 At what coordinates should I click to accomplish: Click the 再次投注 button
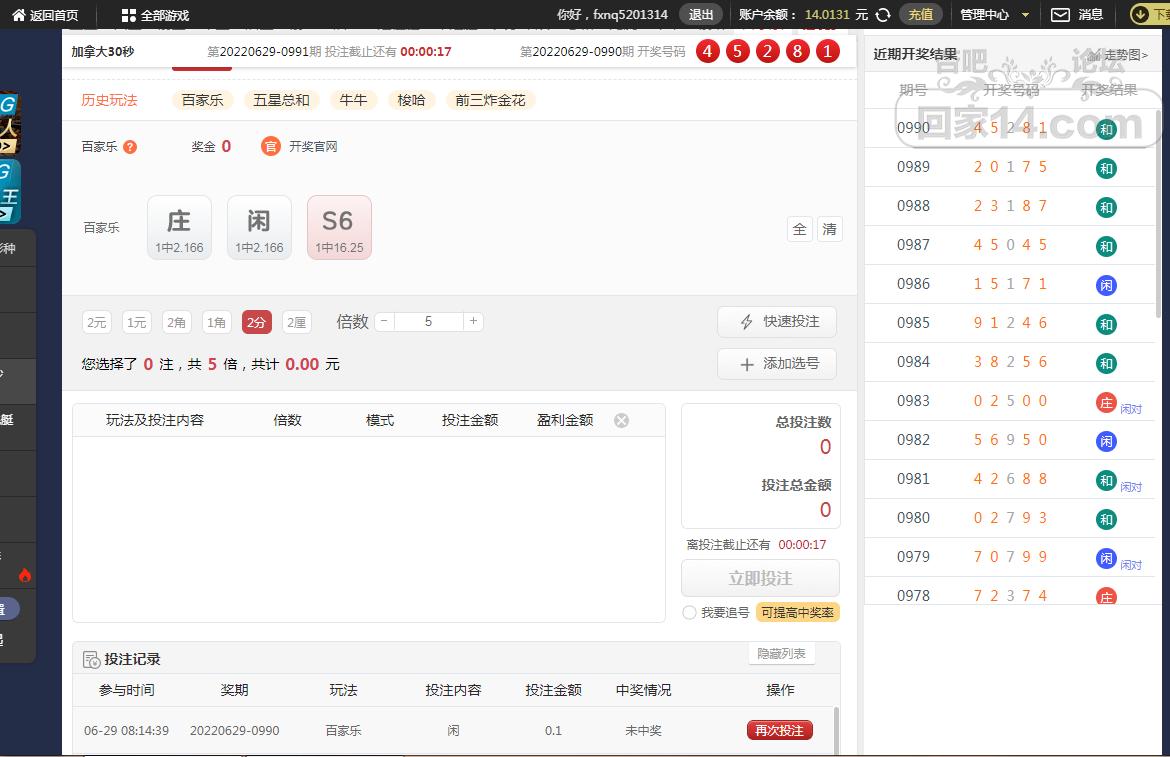click(x=779, y=730)
